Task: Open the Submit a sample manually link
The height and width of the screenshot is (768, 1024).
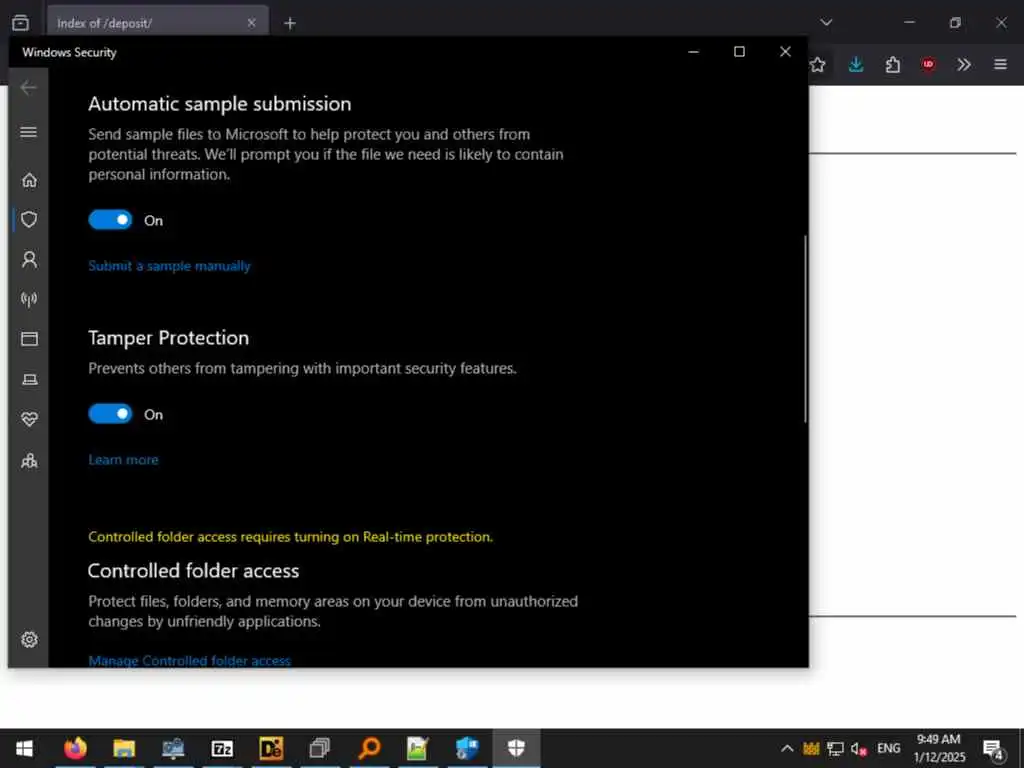Action: click(169, 266)
